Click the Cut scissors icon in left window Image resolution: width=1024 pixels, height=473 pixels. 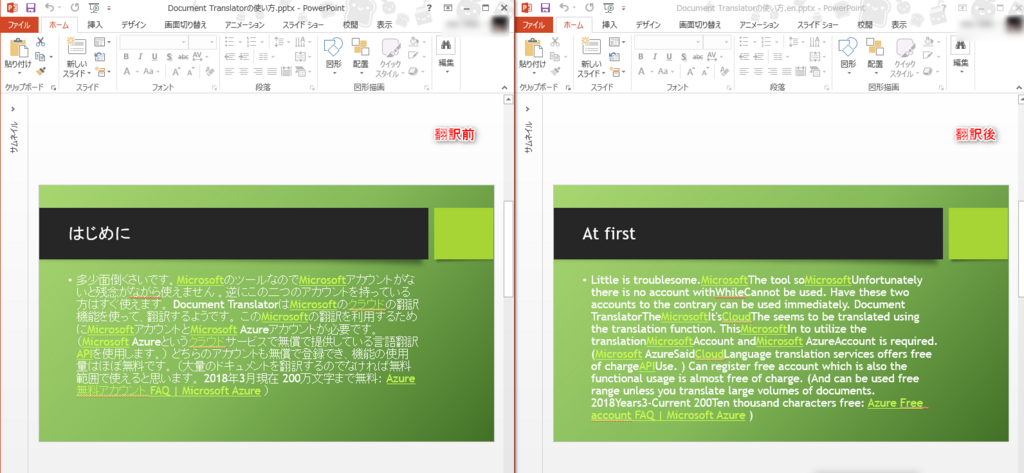[40, 42]
